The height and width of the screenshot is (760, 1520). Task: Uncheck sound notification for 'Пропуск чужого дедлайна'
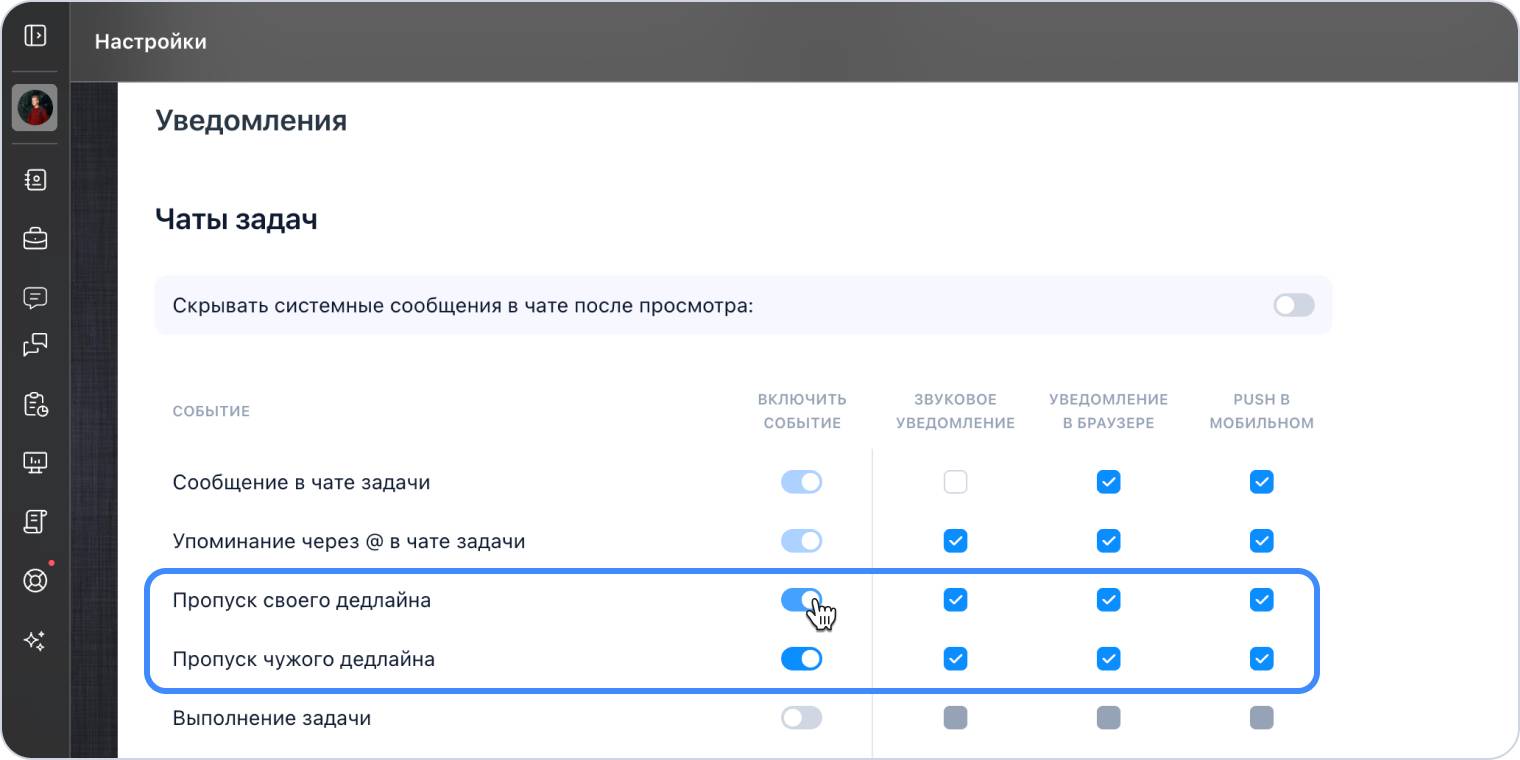[x=955, y=659]
